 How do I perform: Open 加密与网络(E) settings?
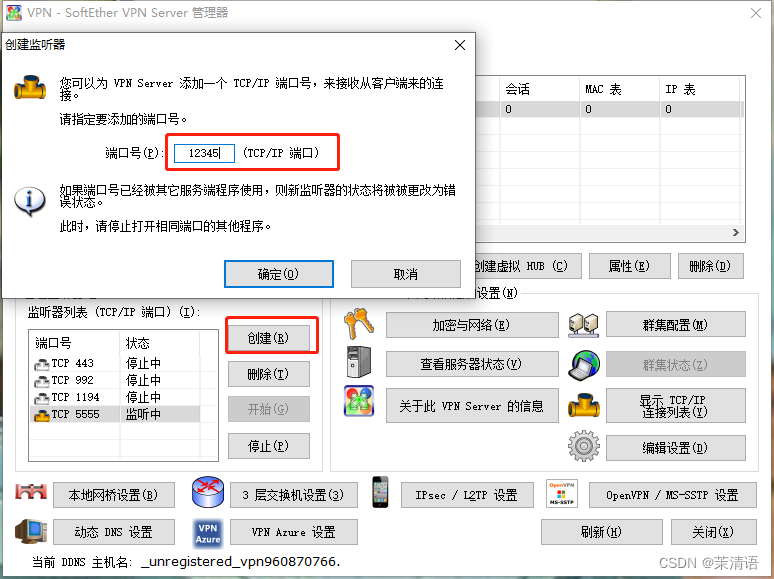point(472,325)
